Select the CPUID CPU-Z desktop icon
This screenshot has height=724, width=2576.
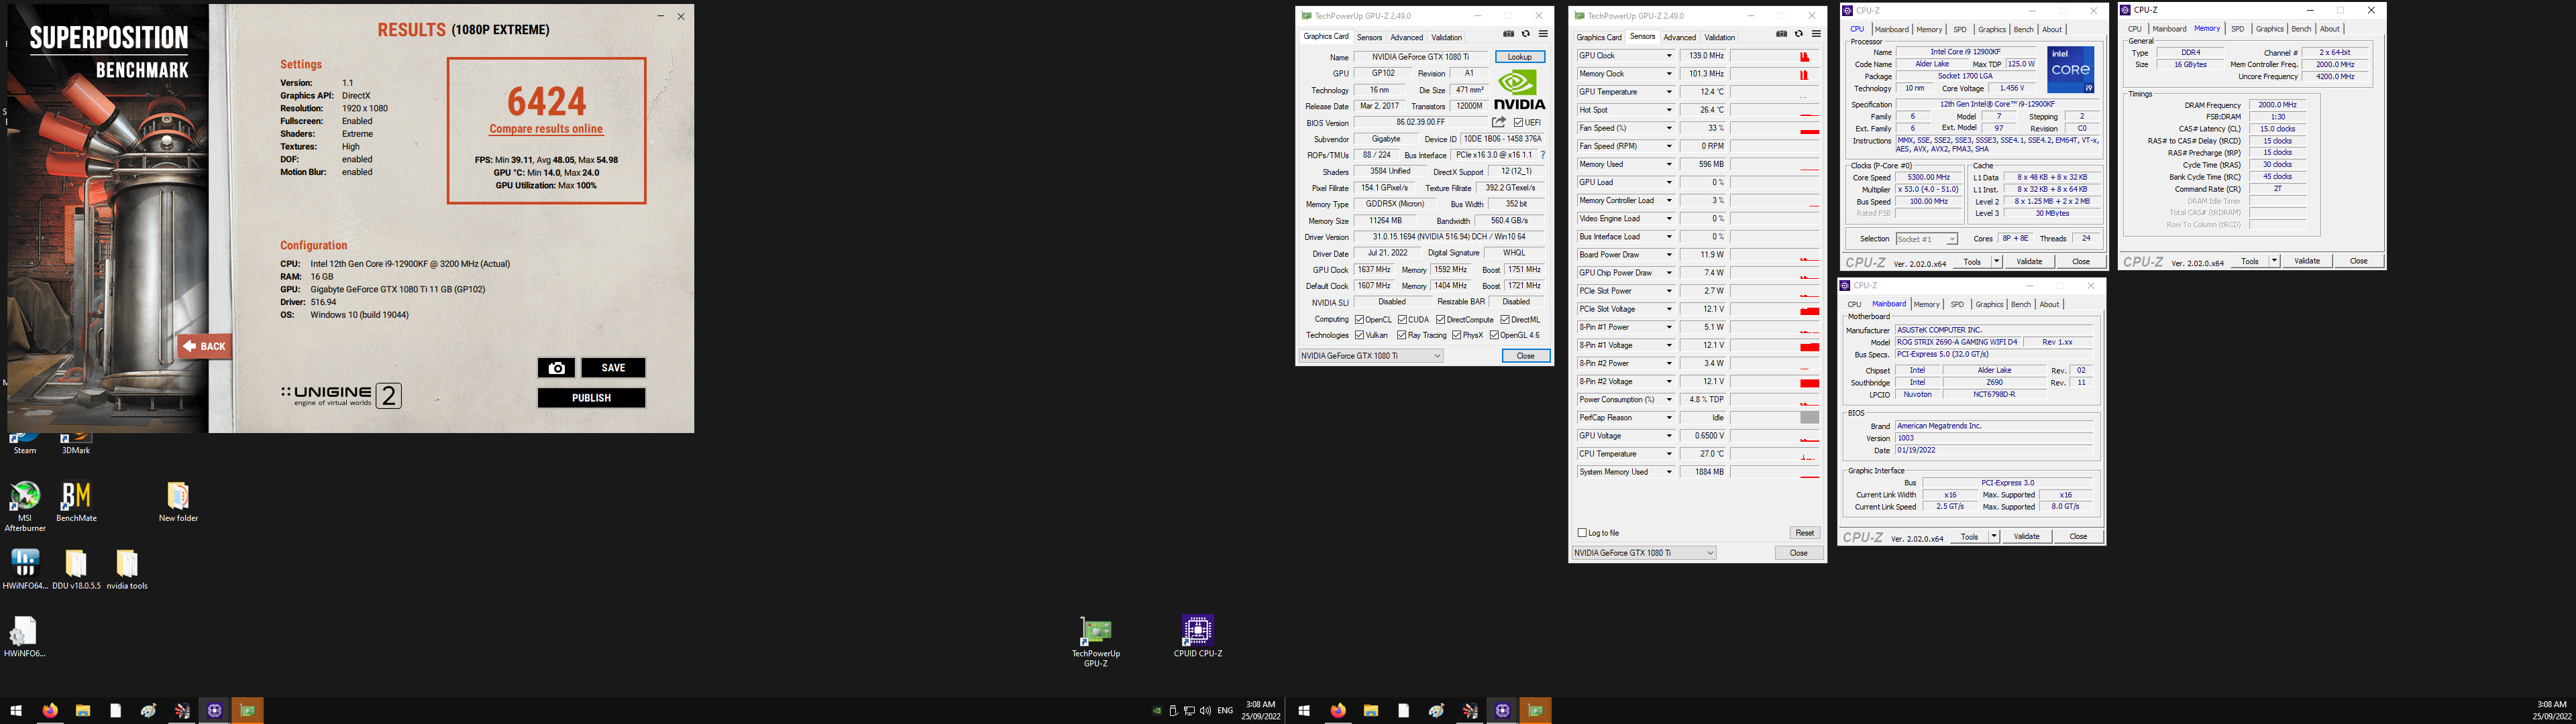tap(1198, 637)
